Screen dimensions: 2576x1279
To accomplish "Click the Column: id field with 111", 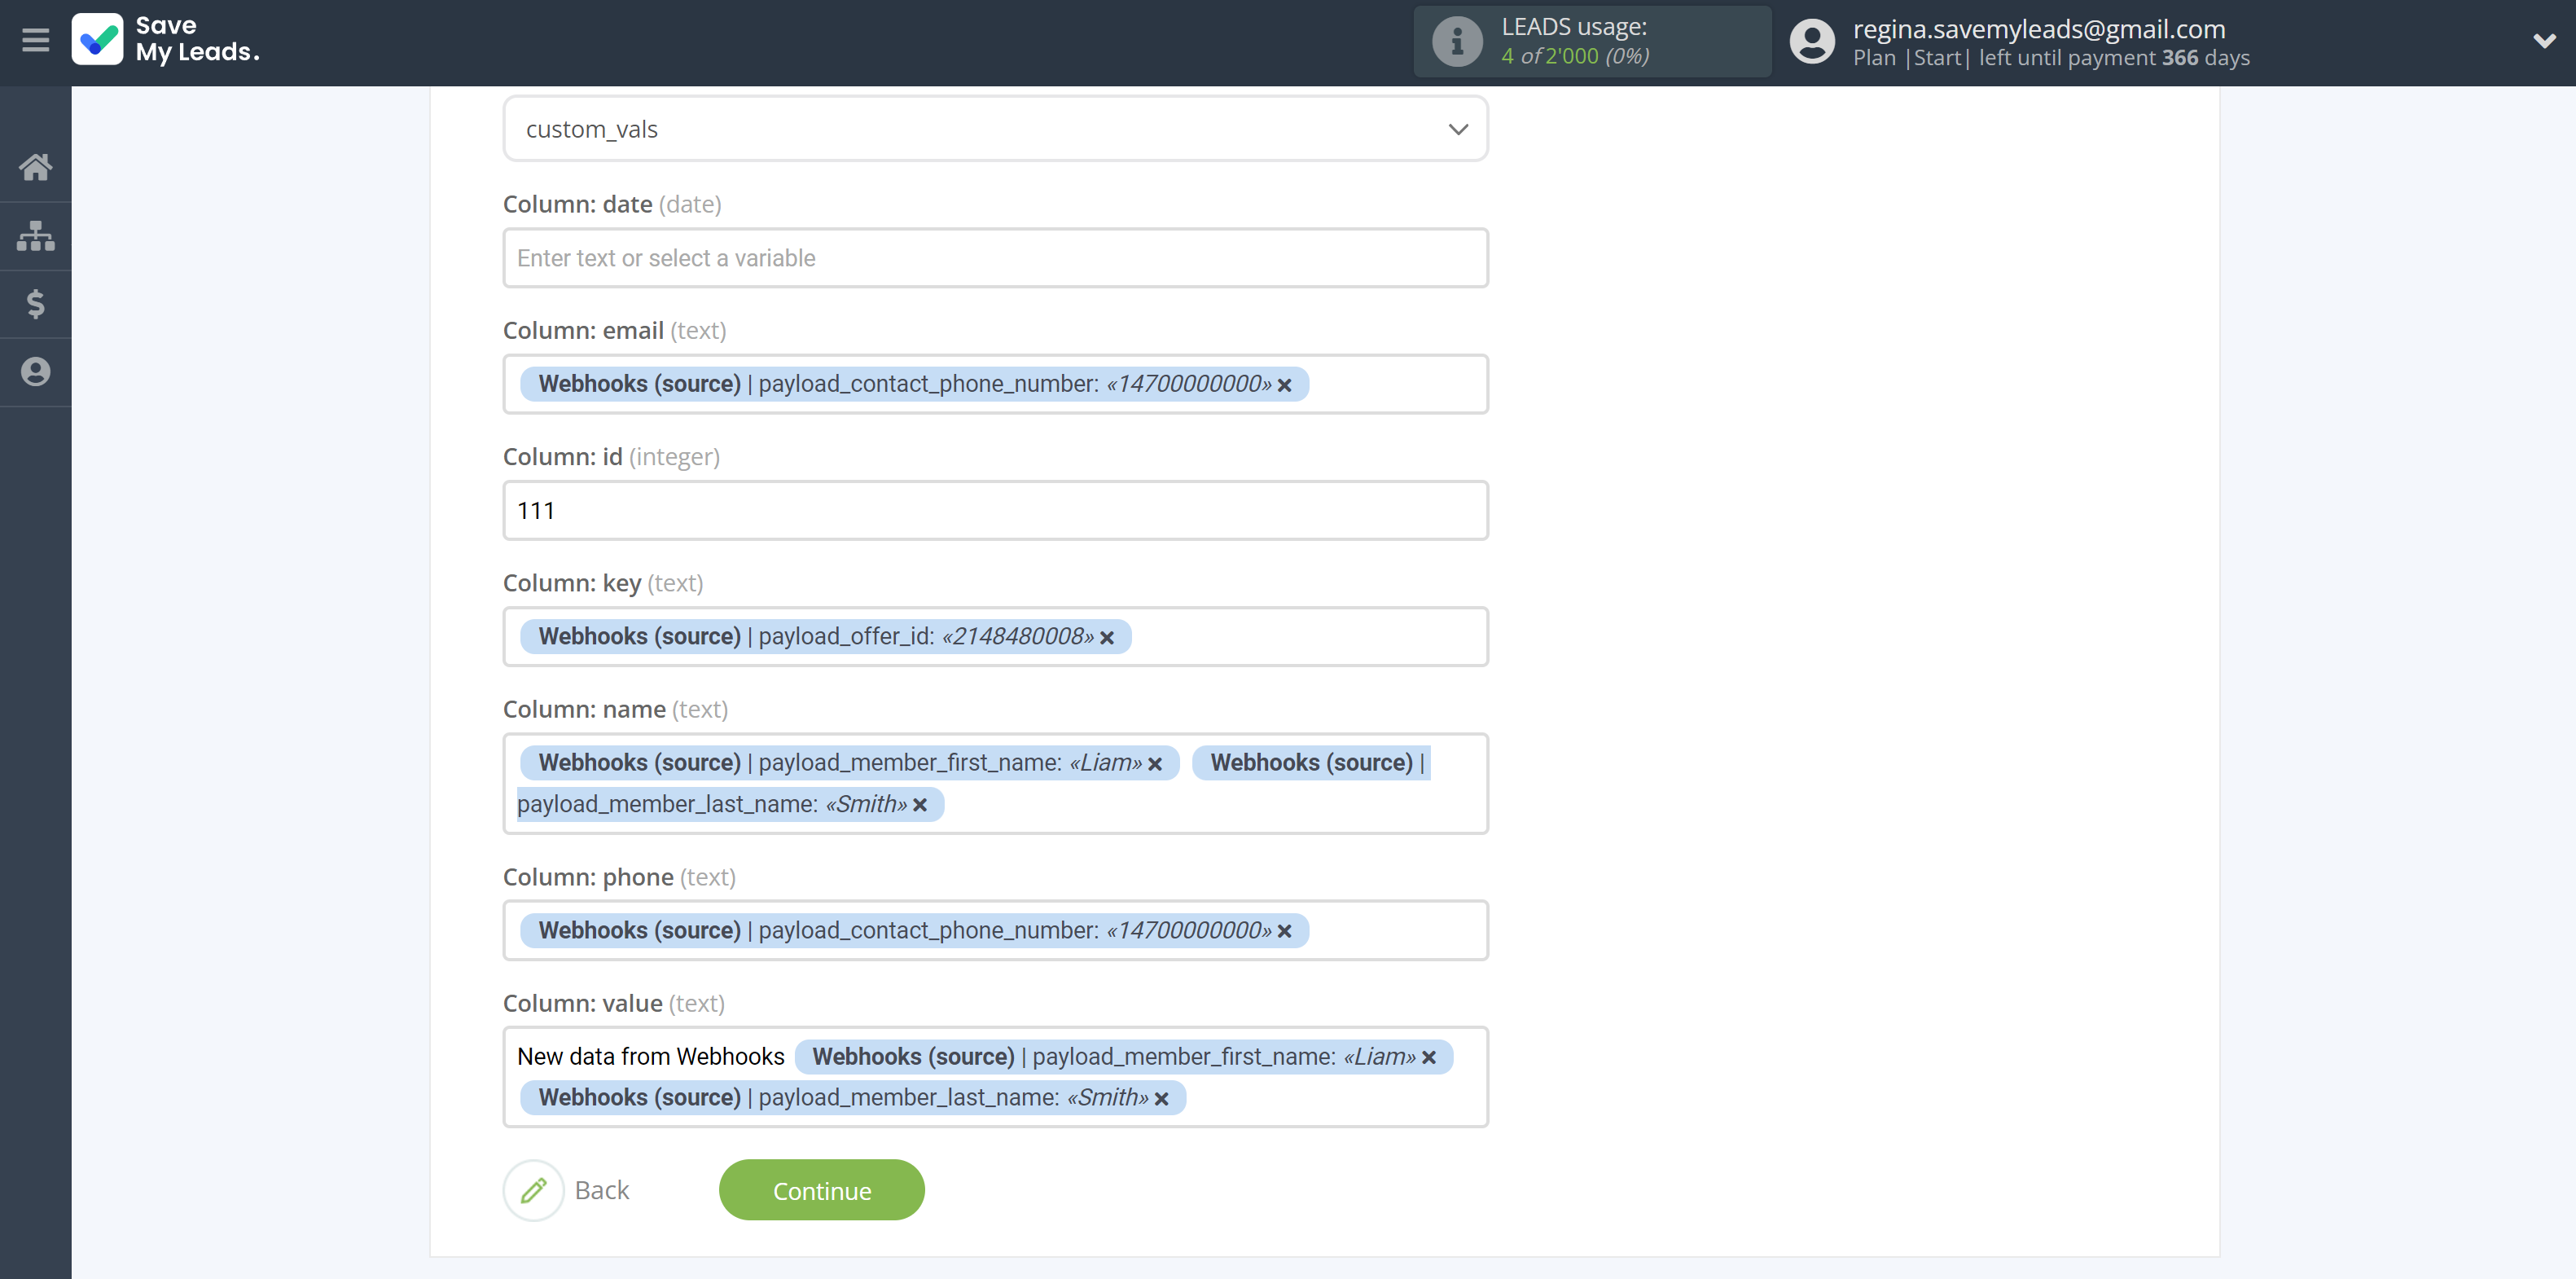I will click(995, 511).
